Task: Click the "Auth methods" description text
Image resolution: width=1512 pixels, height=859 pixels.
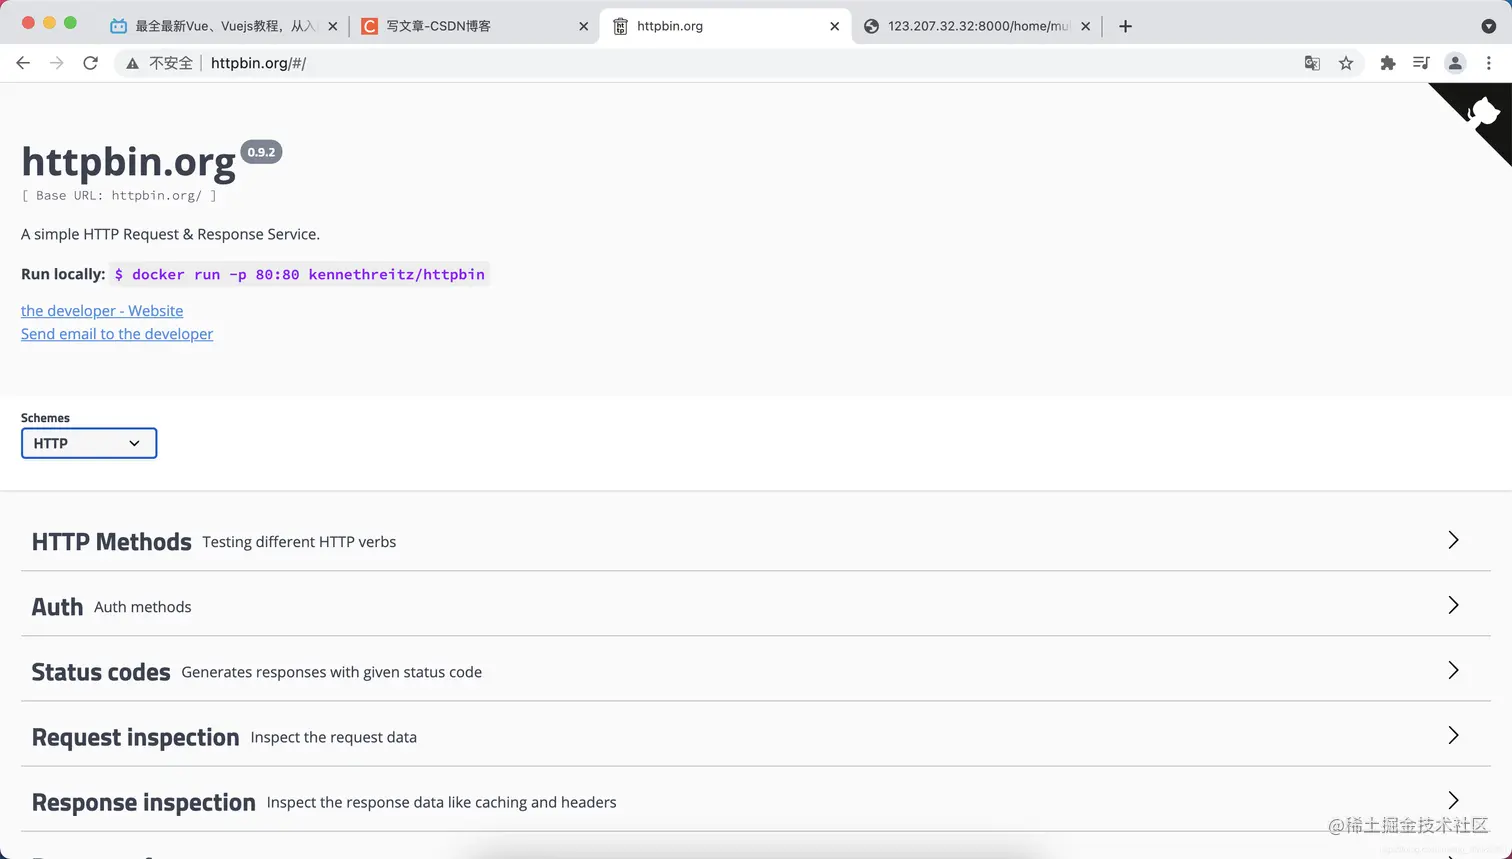Action: (142, 607)
